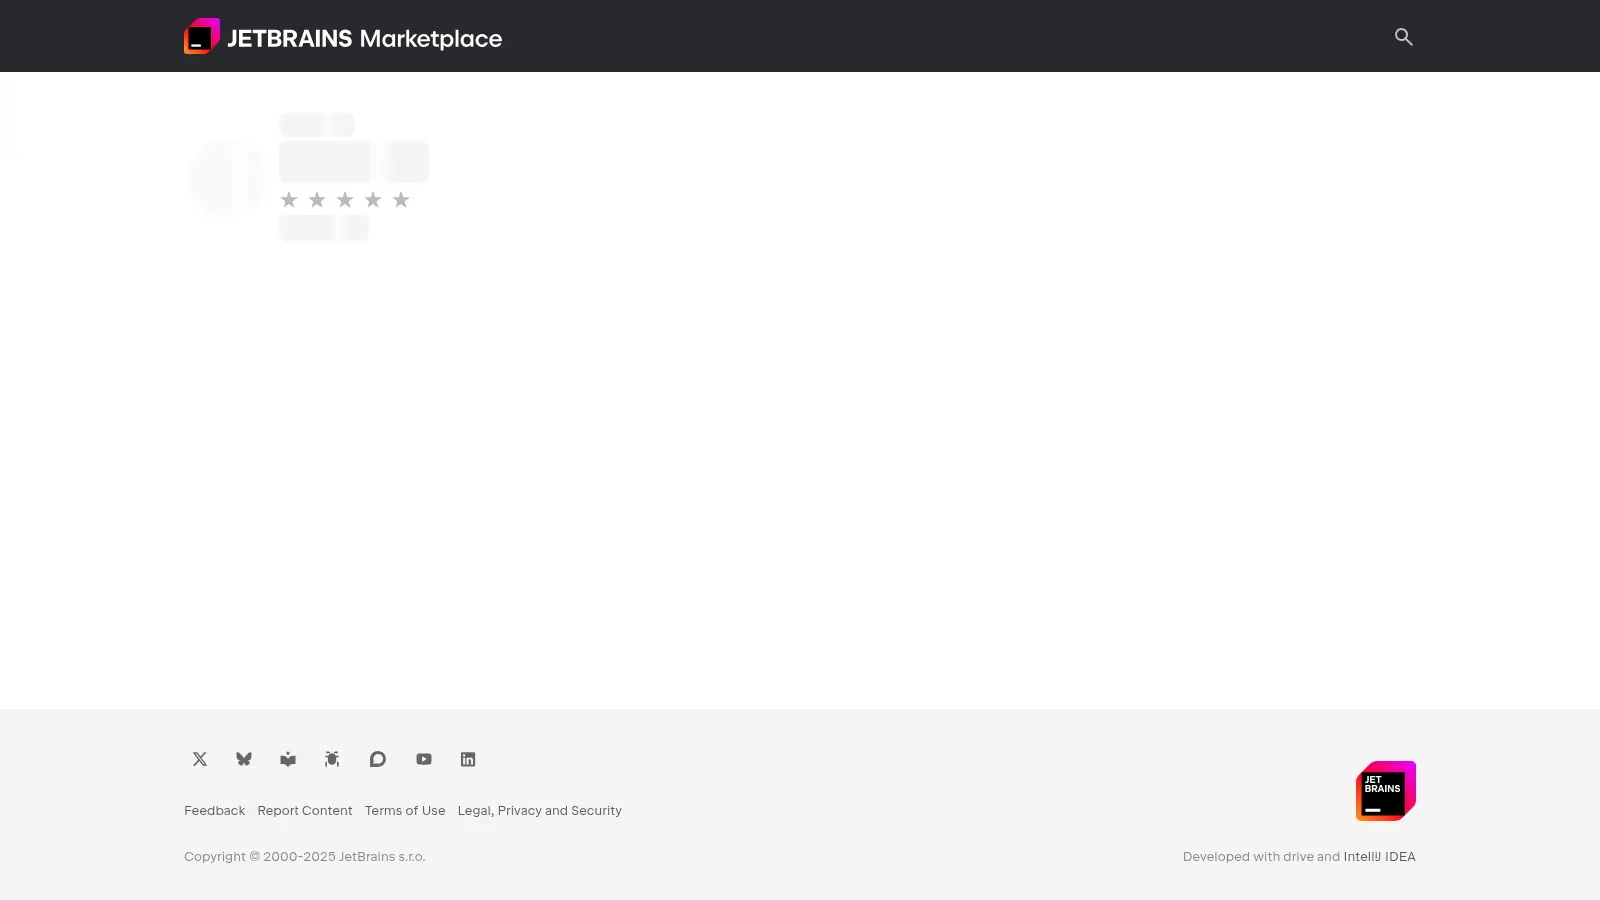The width and height of the screenshot is (1600, 900).
Task: Visit the JetBrains YouTube channel
Action: click(424, 759)
